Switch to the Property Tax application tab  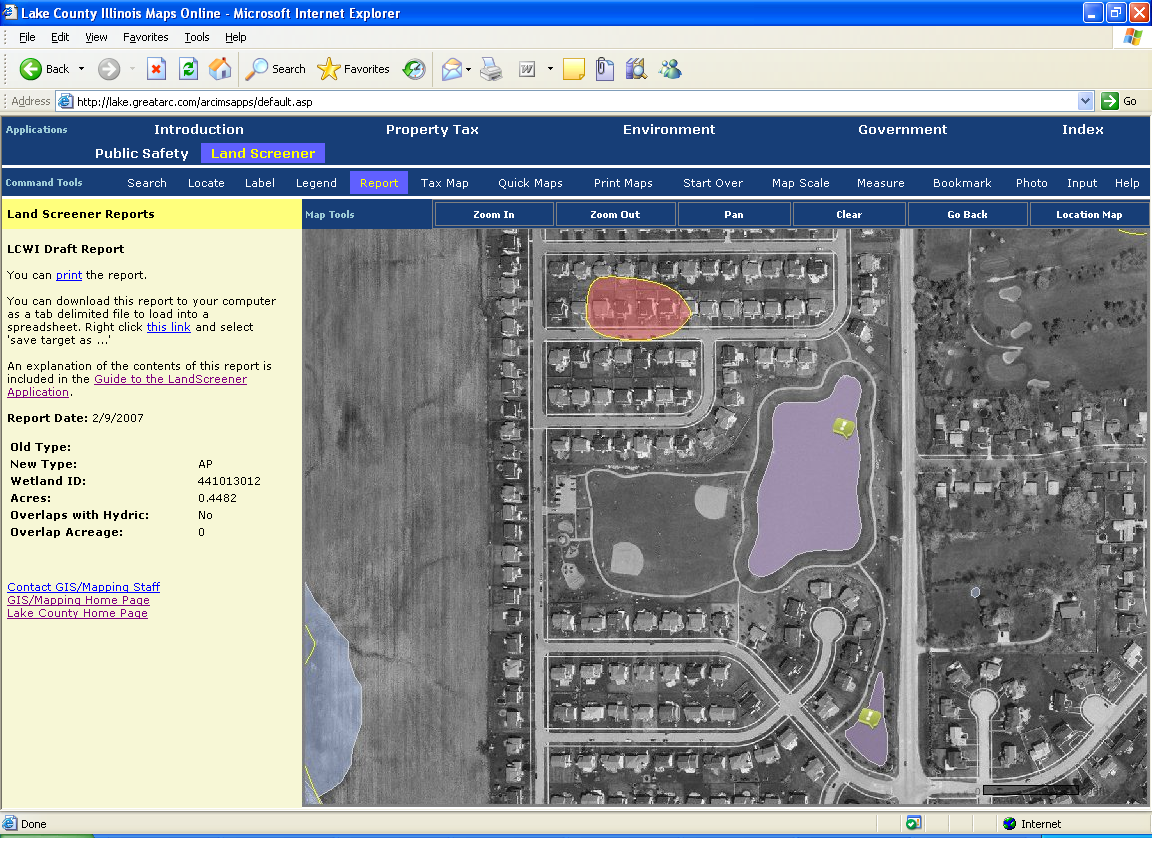(432, 130)
